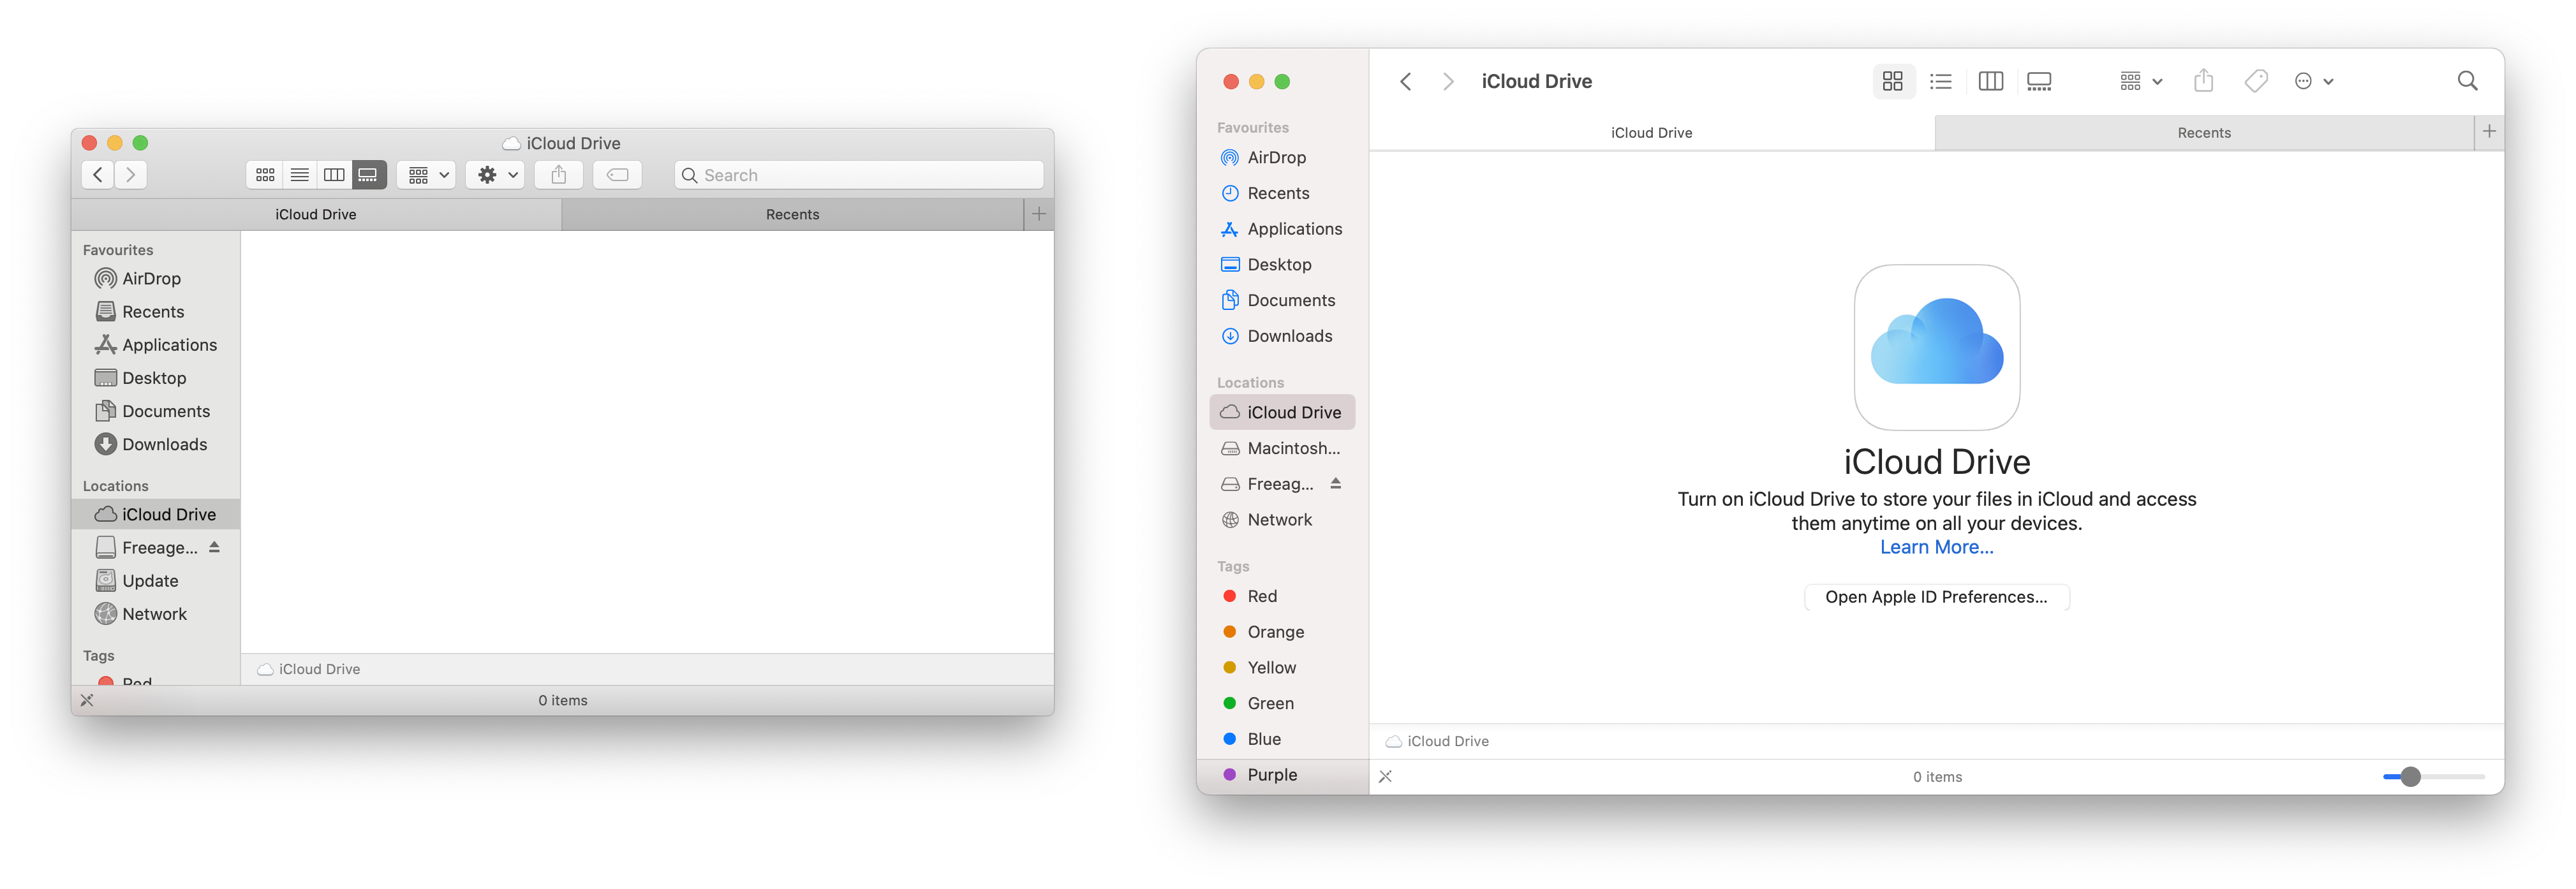Switch left window to gallery view

pyautogui.click(x=369, y=175)
